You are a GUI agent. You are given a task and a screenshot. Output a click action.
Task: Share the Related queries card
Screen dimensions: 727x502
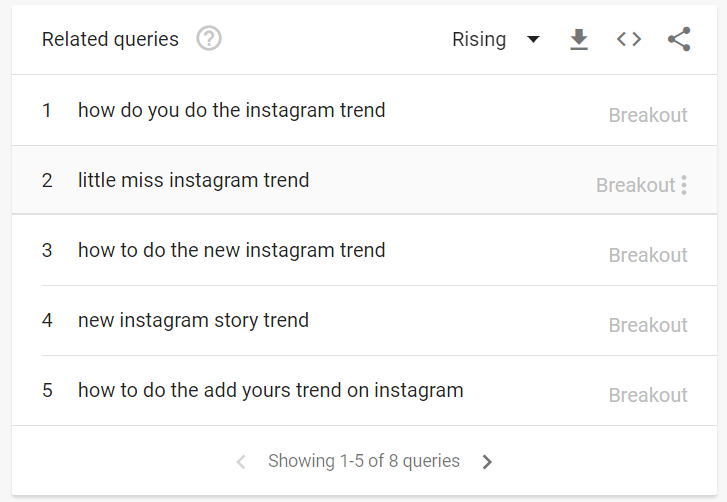tap(679, 39)
